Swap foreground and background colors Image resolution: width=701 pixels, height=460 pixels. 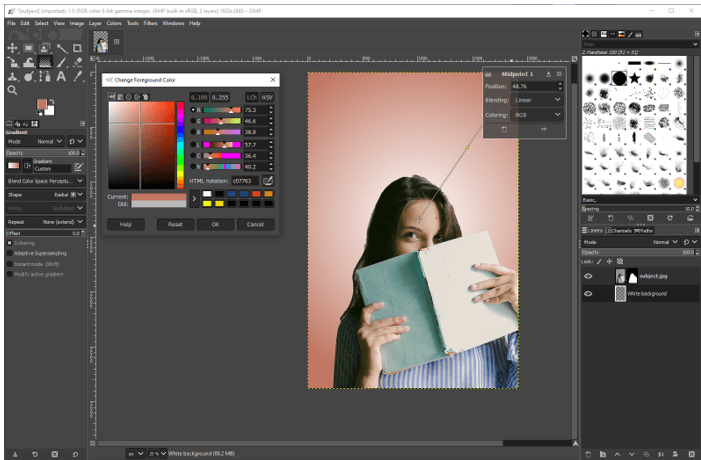tap(51, 102)
